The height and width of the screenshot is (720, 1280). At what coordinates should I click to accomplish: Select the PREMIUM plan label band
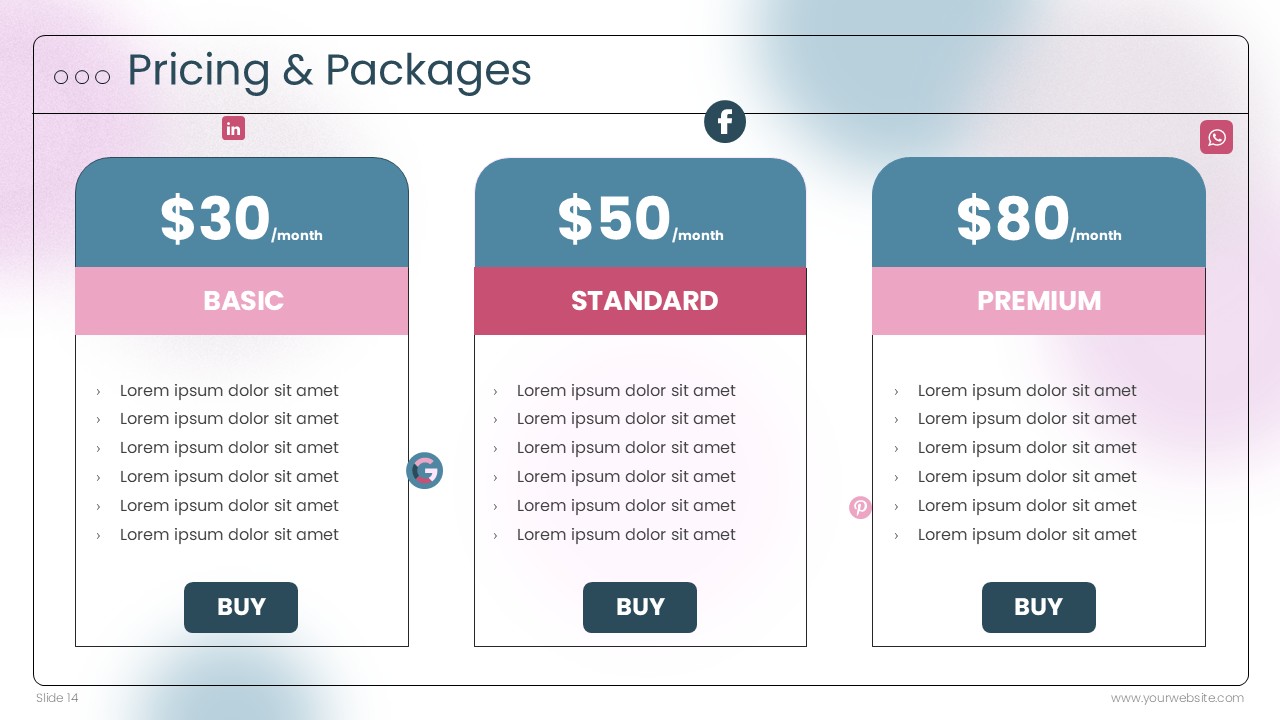pyautogui.click(x=1039, y=301)
